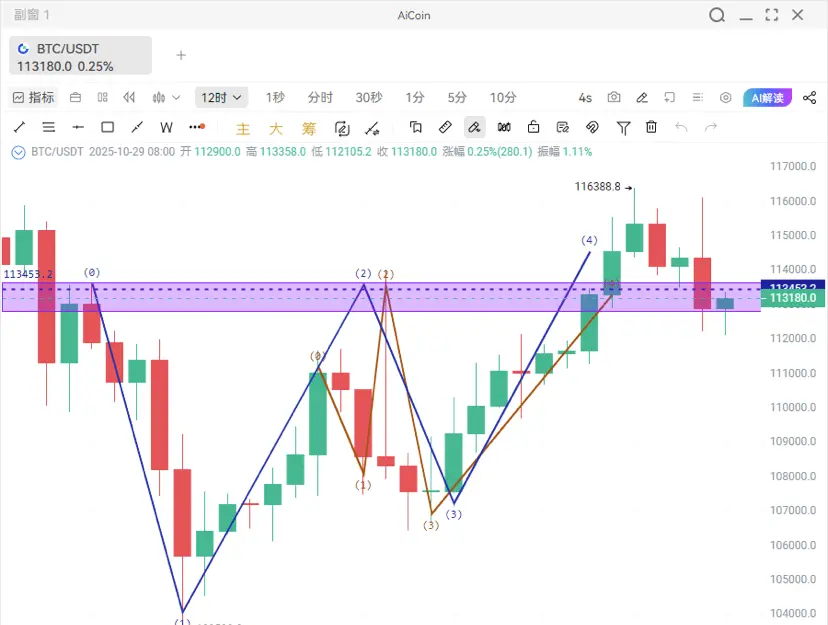Select the BTC/USDT chart tab
This screenshot has height=625, width=828.
[80, 55]
